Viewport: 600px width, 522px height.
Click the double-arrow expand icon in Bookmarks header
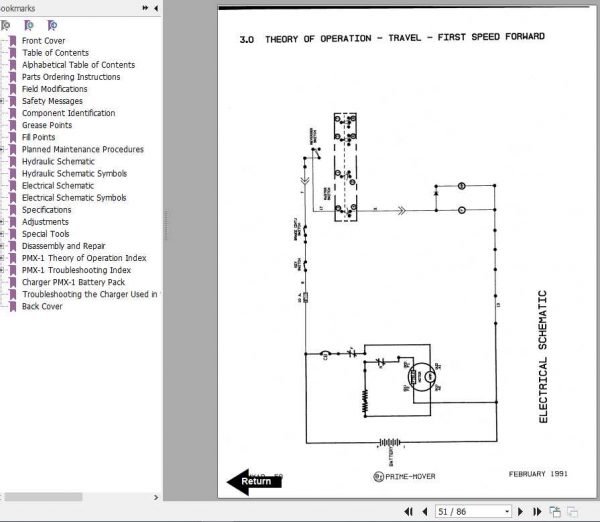145,8
